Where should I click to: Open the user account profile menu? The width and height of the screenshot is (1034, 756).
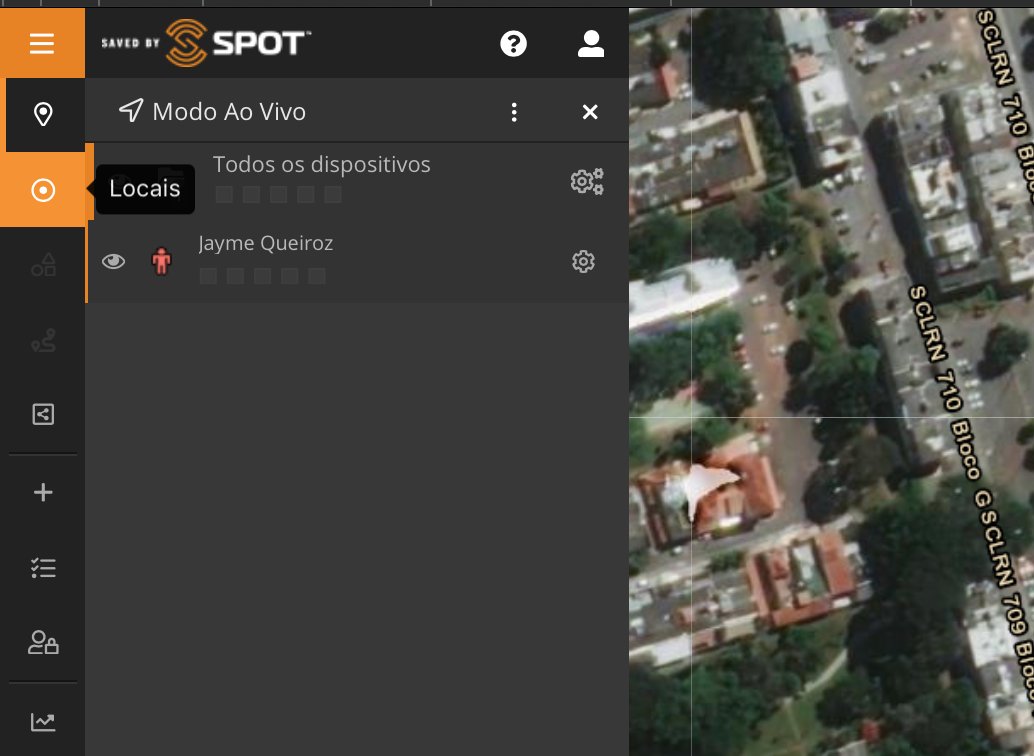tap(591, 44)
